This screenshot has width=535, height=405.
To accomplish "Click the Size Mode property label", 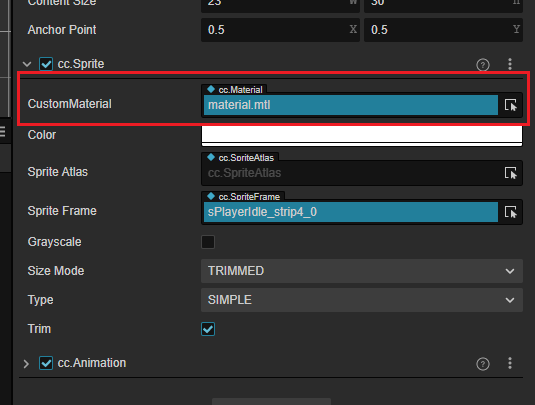I will tap(56, 271).
